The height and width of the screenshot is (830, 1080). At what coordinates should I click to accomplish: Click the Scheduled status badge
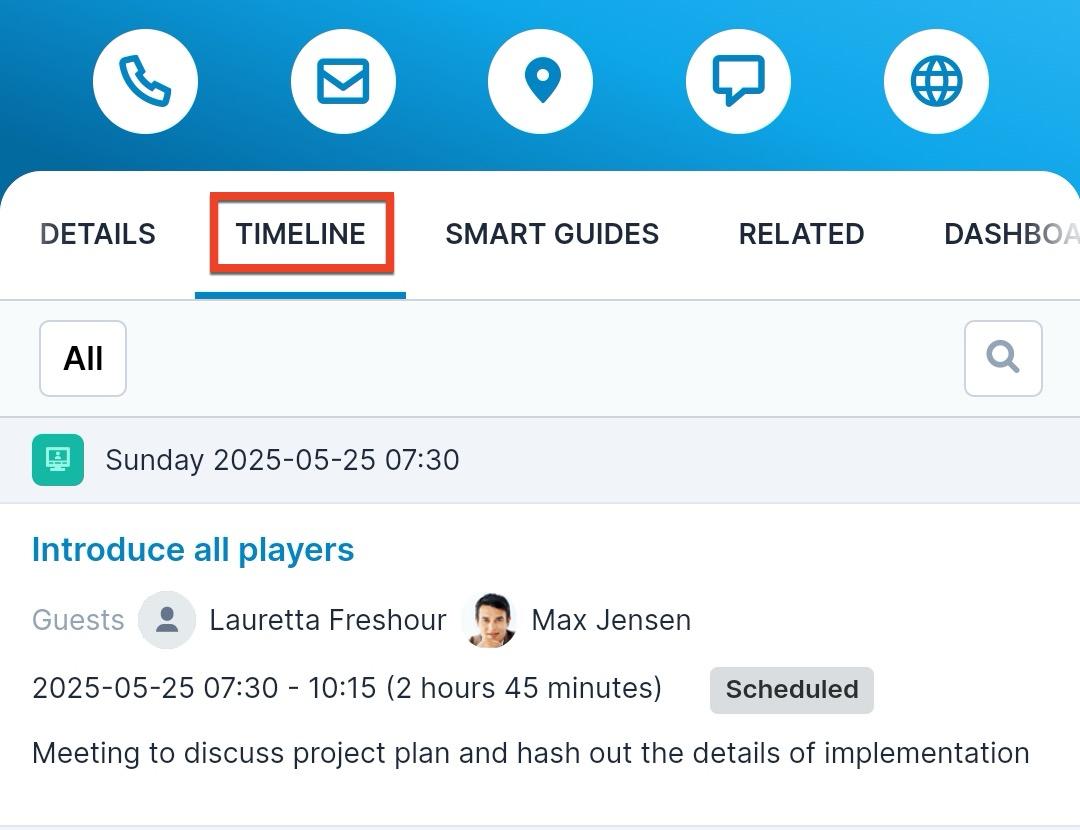[792, 690]
